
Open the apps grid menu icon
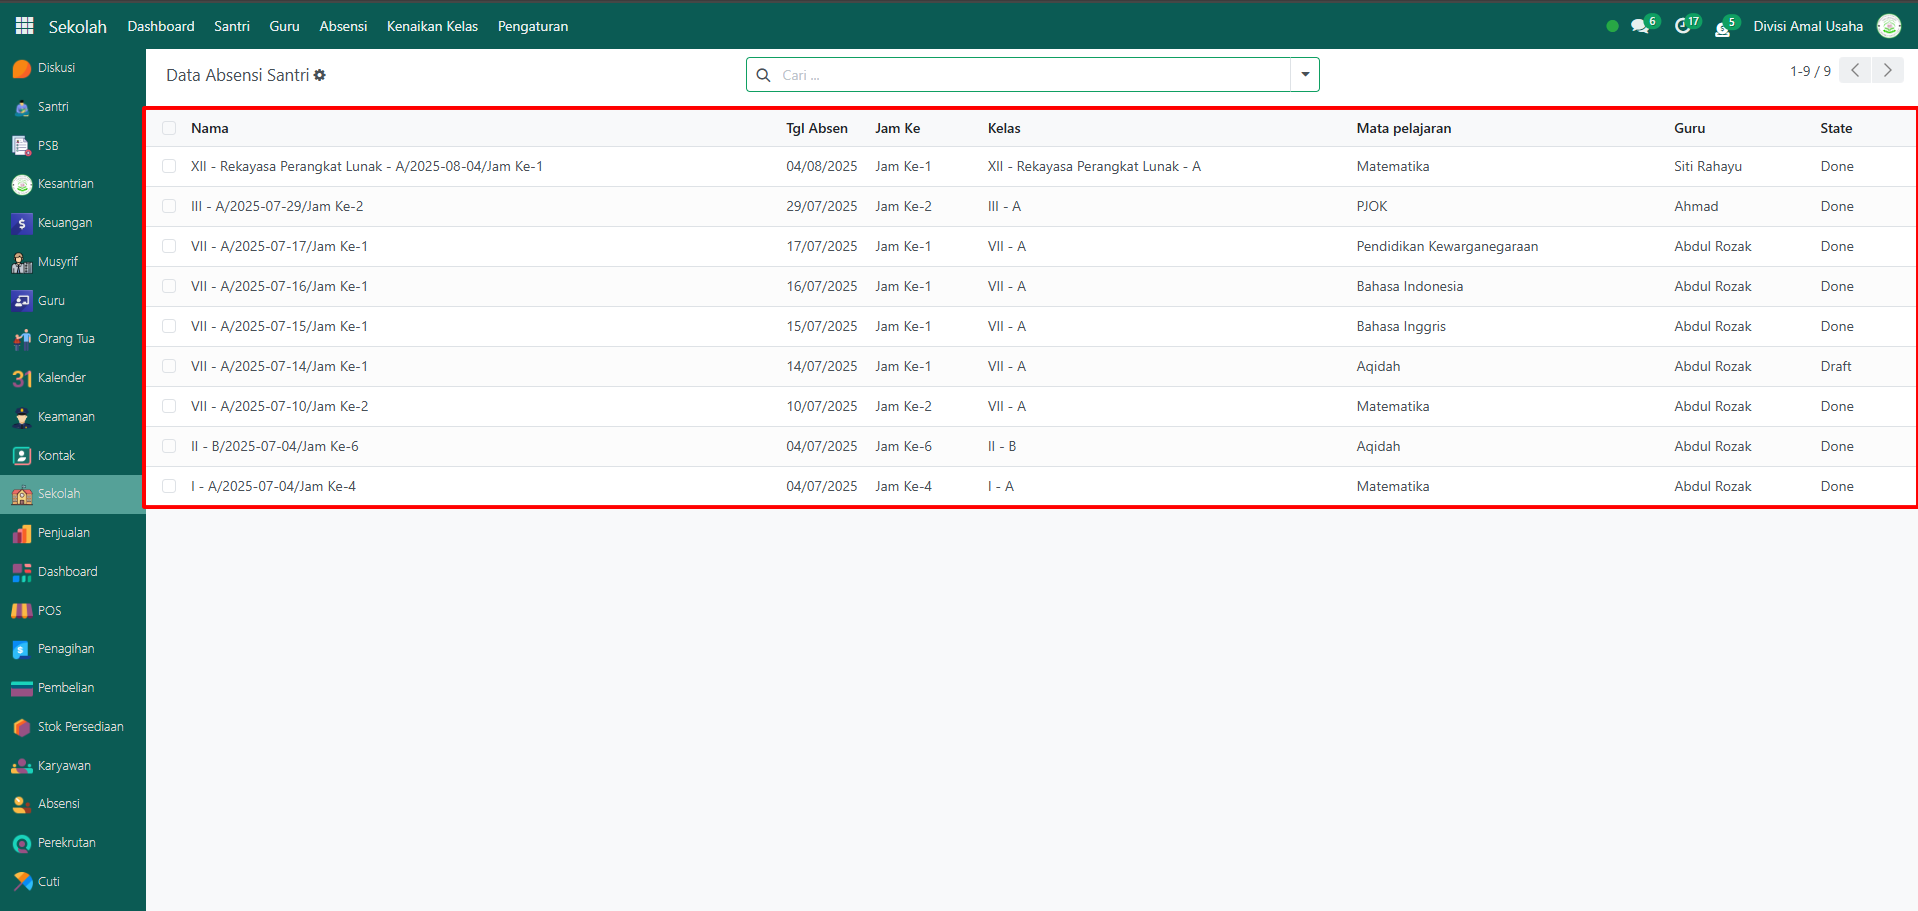[x=24, y=26]
